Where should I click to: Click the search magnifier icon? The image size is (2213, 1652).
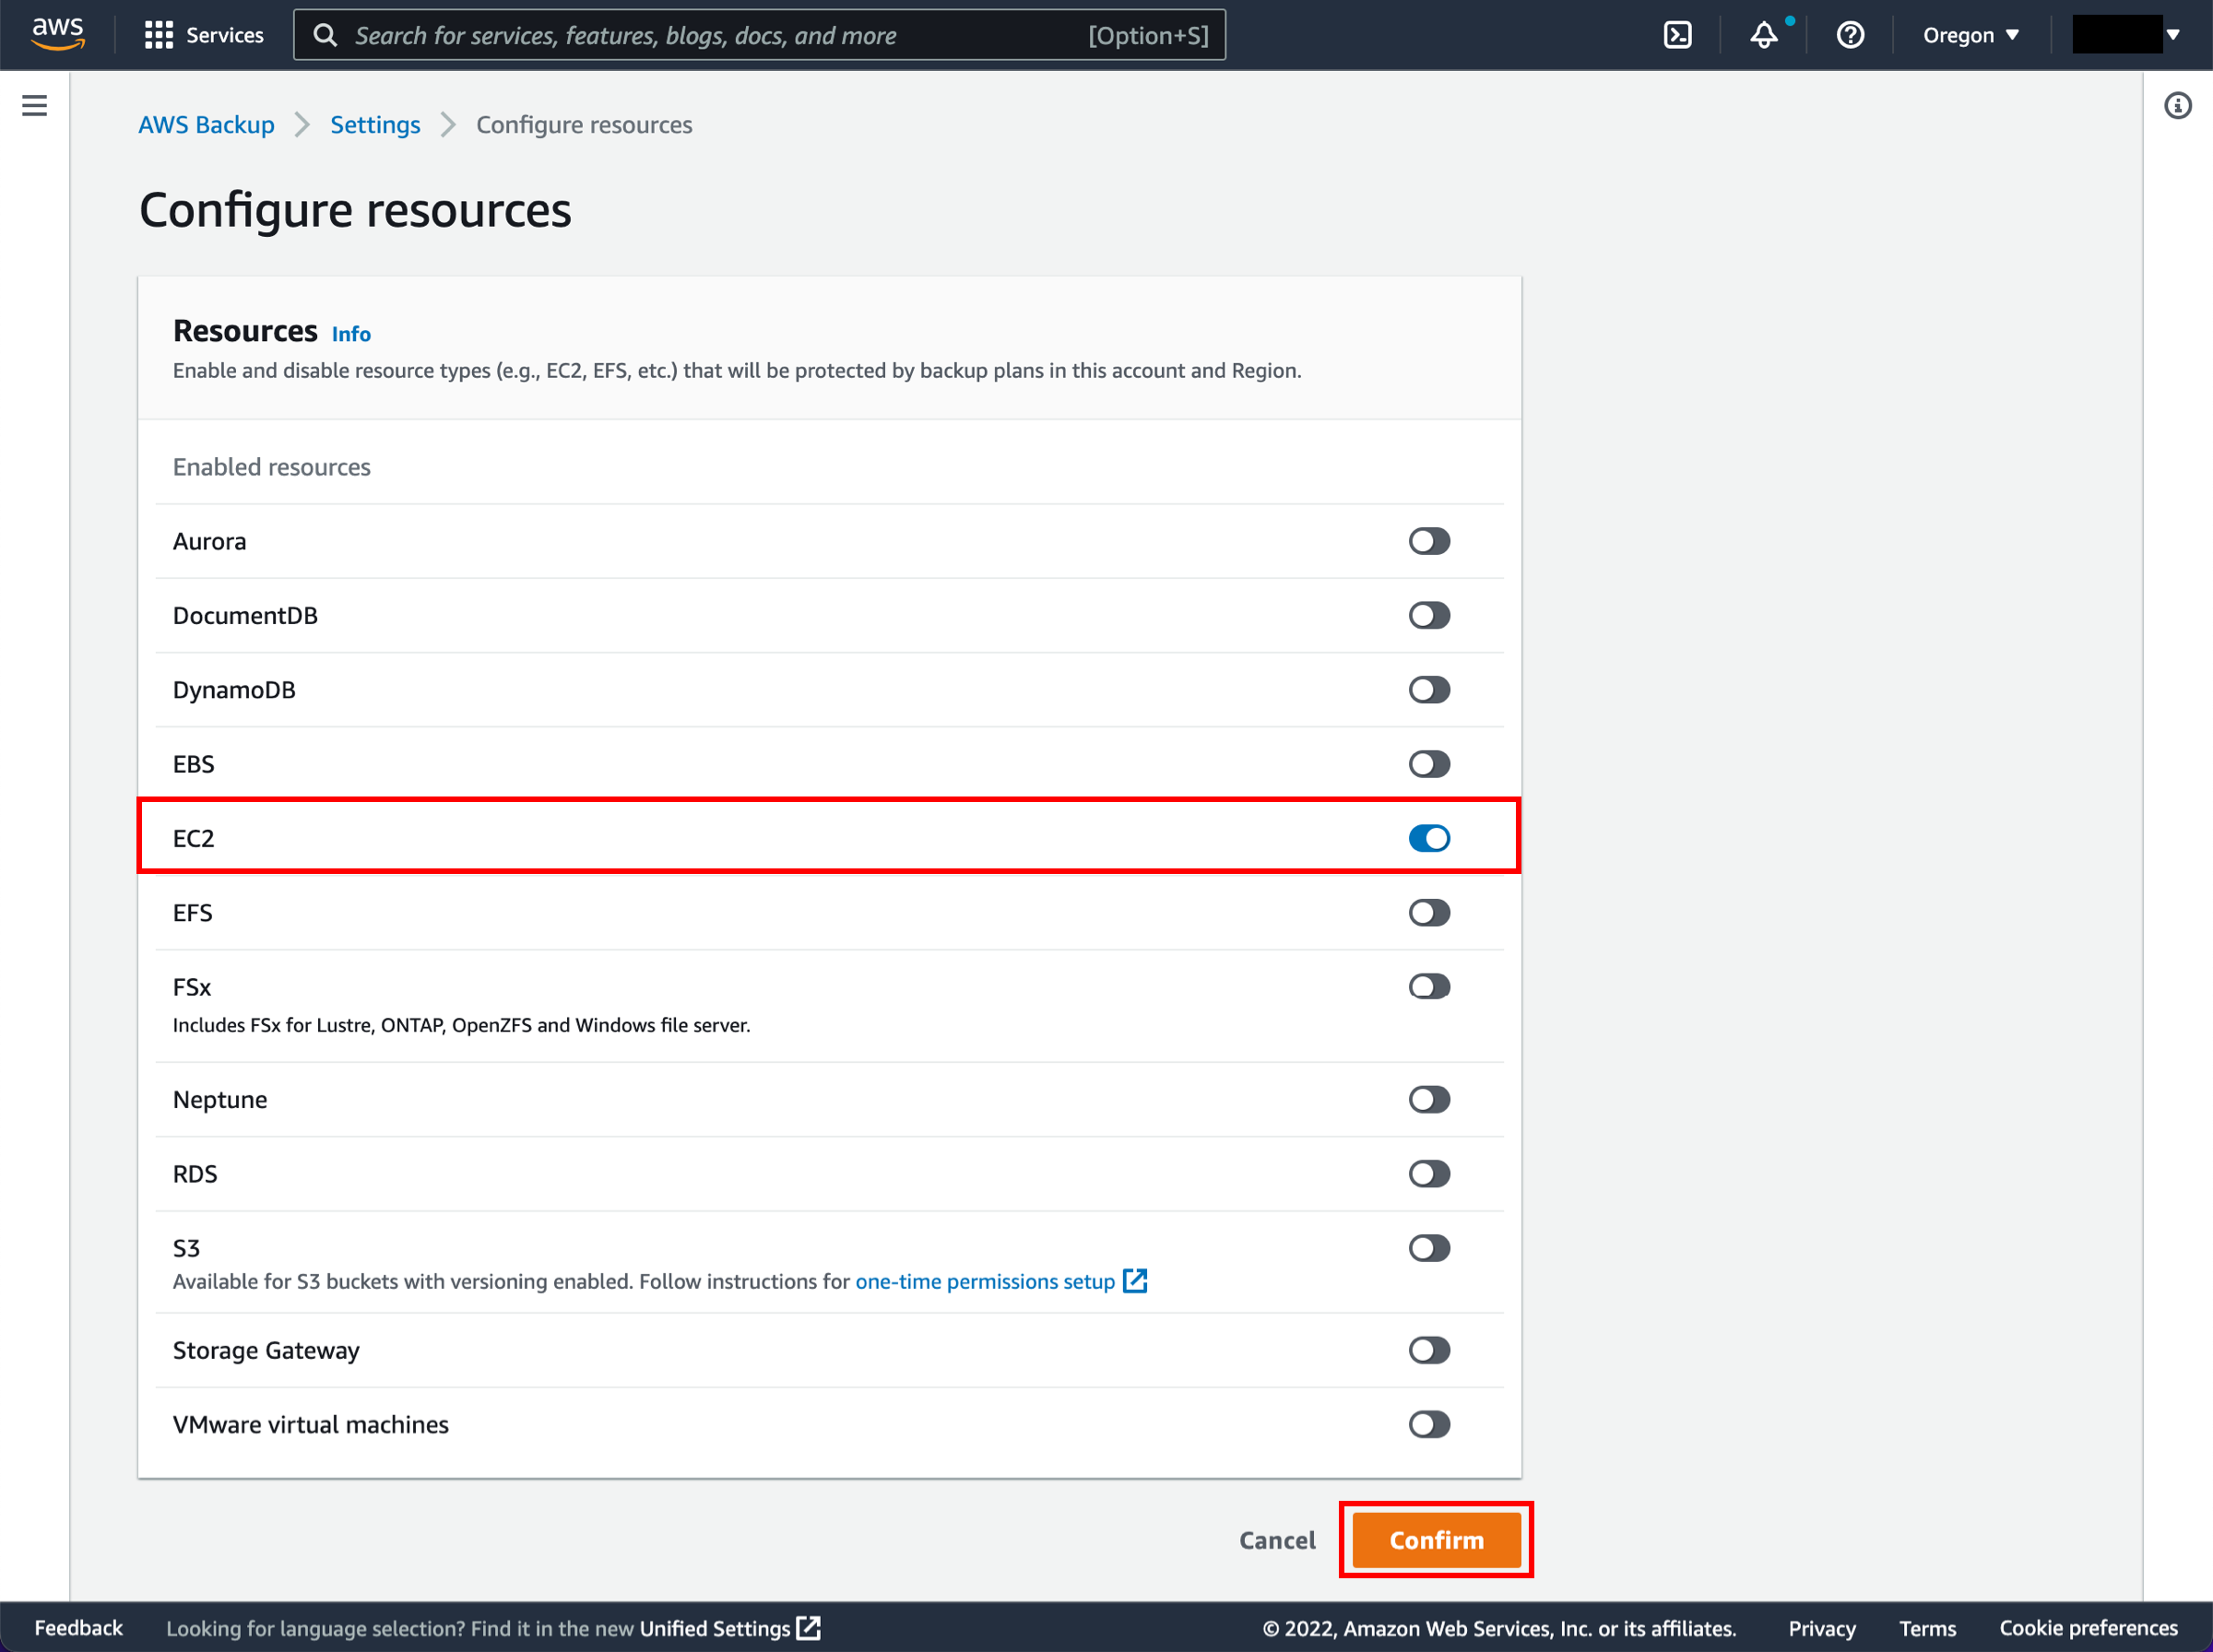point(325,35)
